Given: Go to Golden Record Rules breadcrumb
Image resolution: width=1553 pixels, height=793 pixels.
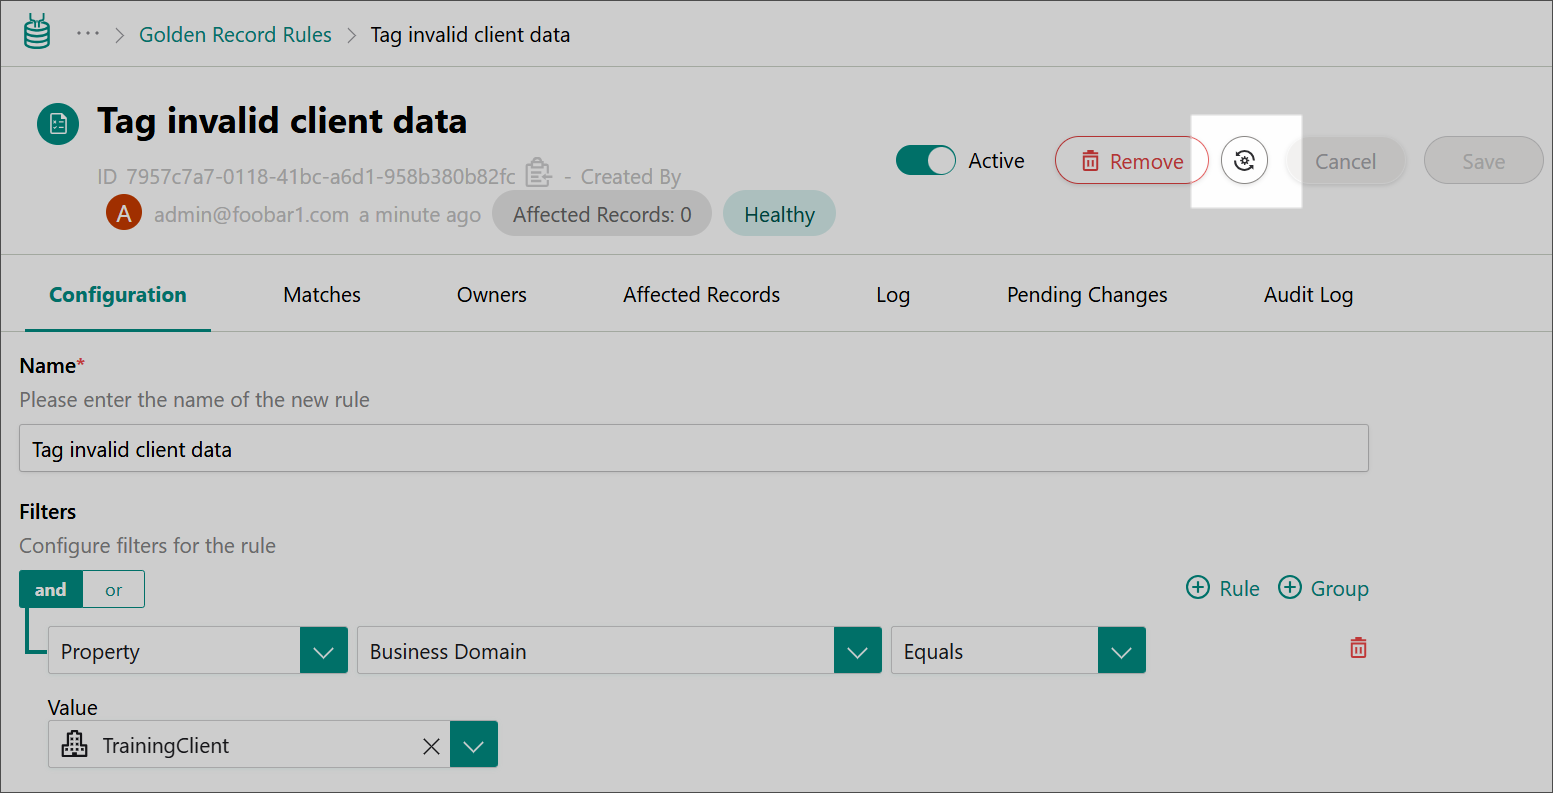Looking at the screenshot, I should (235, 35).
